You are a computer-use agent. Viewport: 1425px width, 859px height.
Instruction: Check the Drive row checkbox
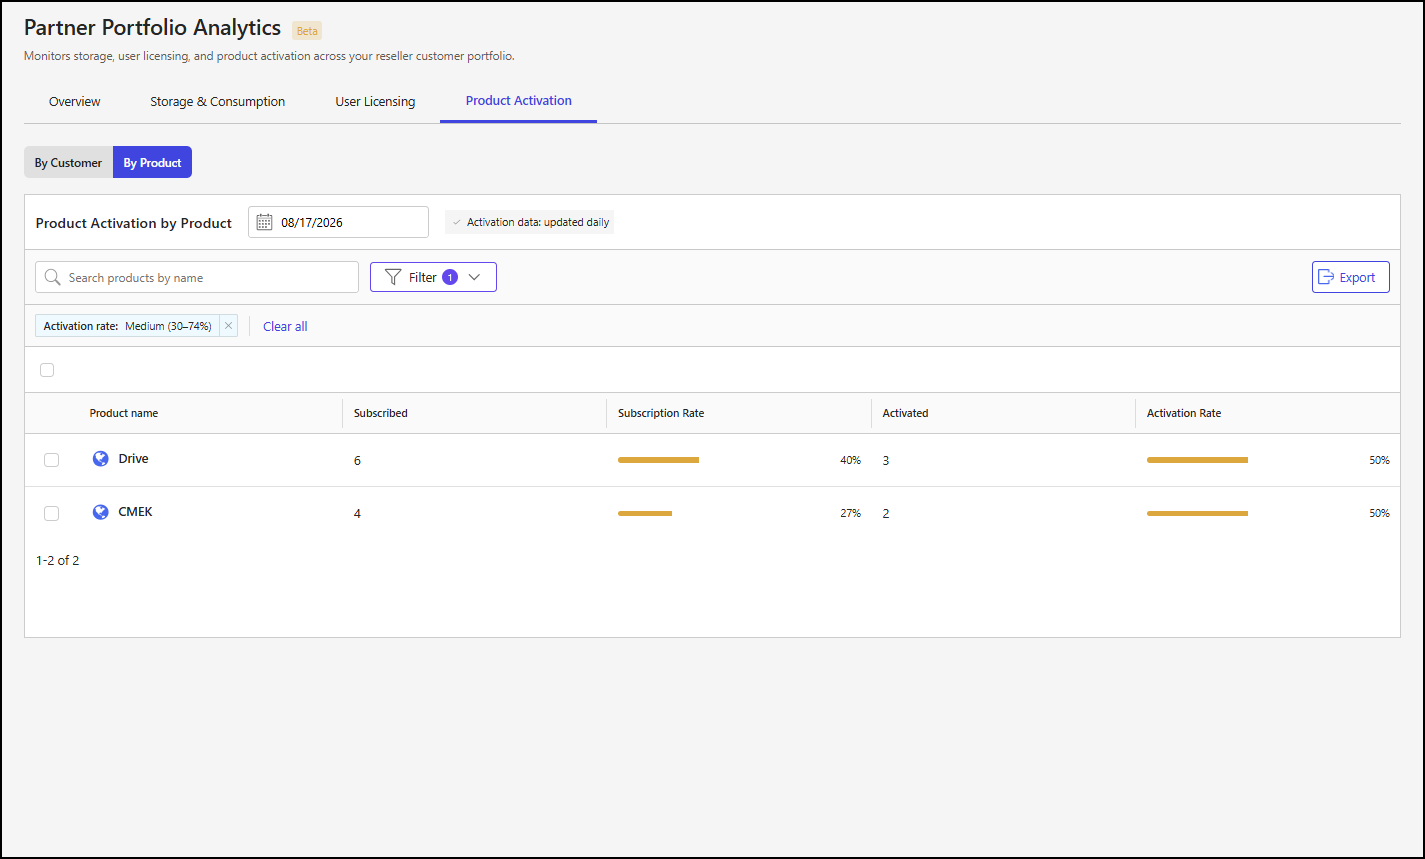click(52, 460)
